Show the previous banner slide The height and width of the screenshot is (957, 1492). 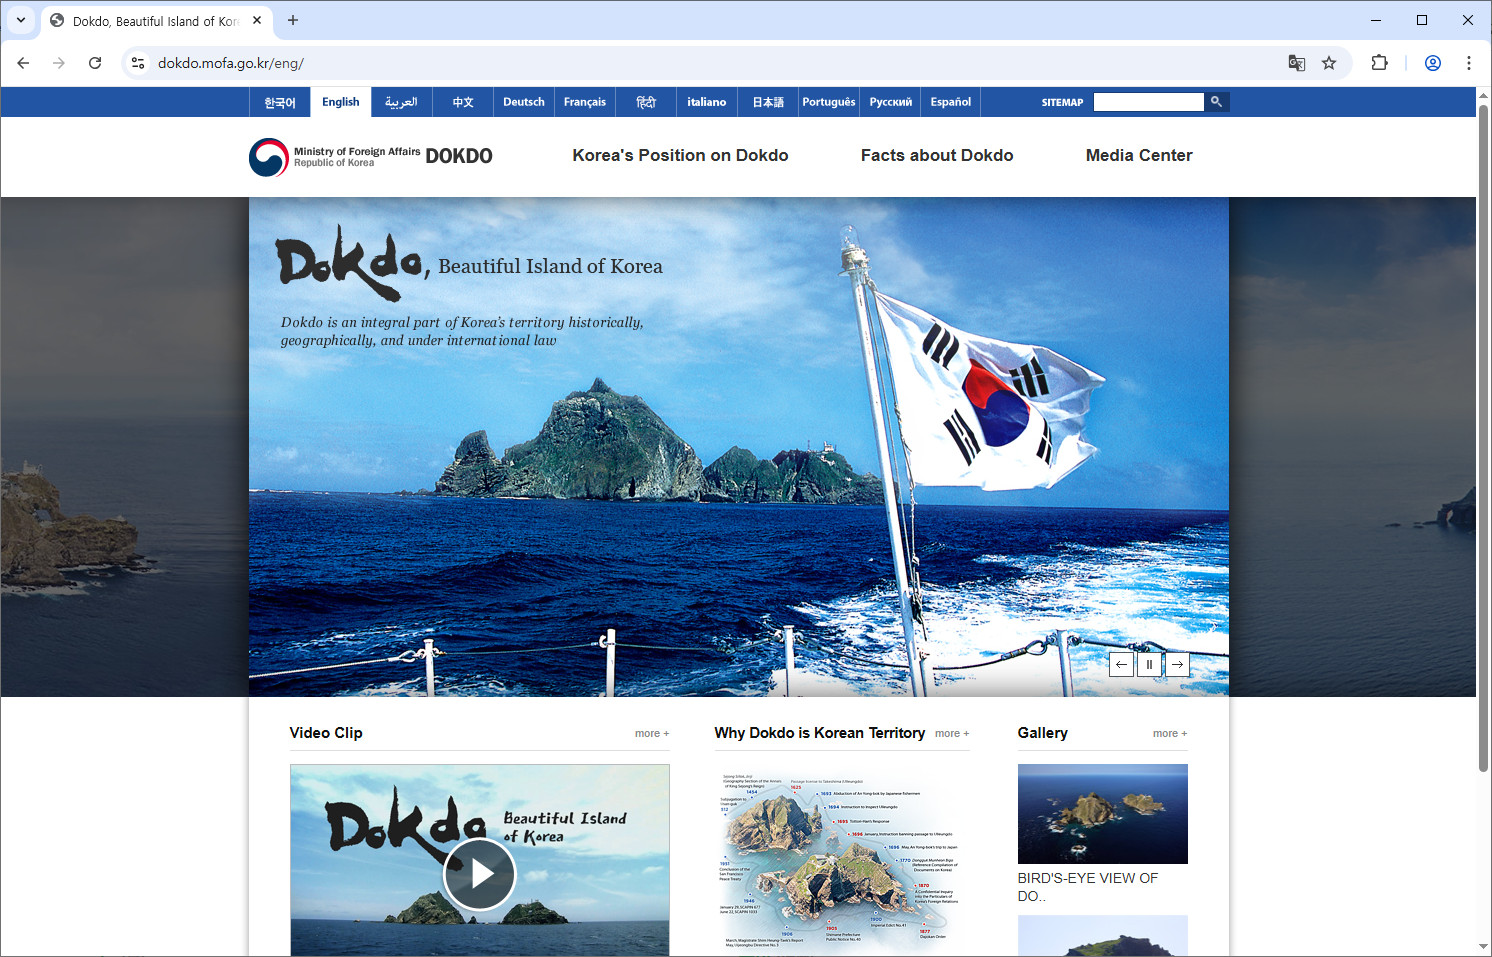tap(1121, 664)
